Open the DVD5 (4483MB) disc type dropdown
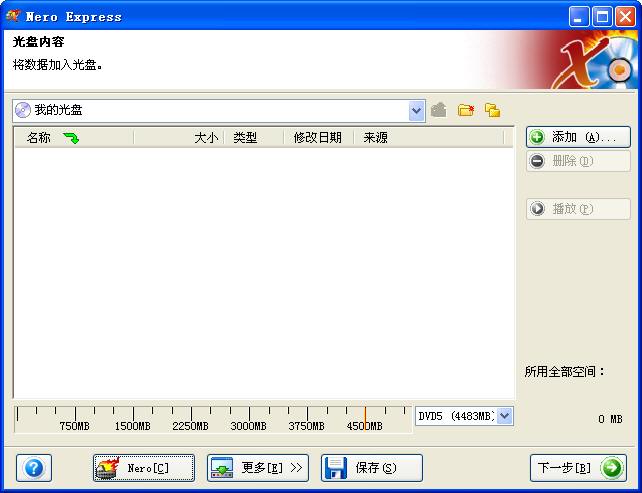 [x=505, y=416]
